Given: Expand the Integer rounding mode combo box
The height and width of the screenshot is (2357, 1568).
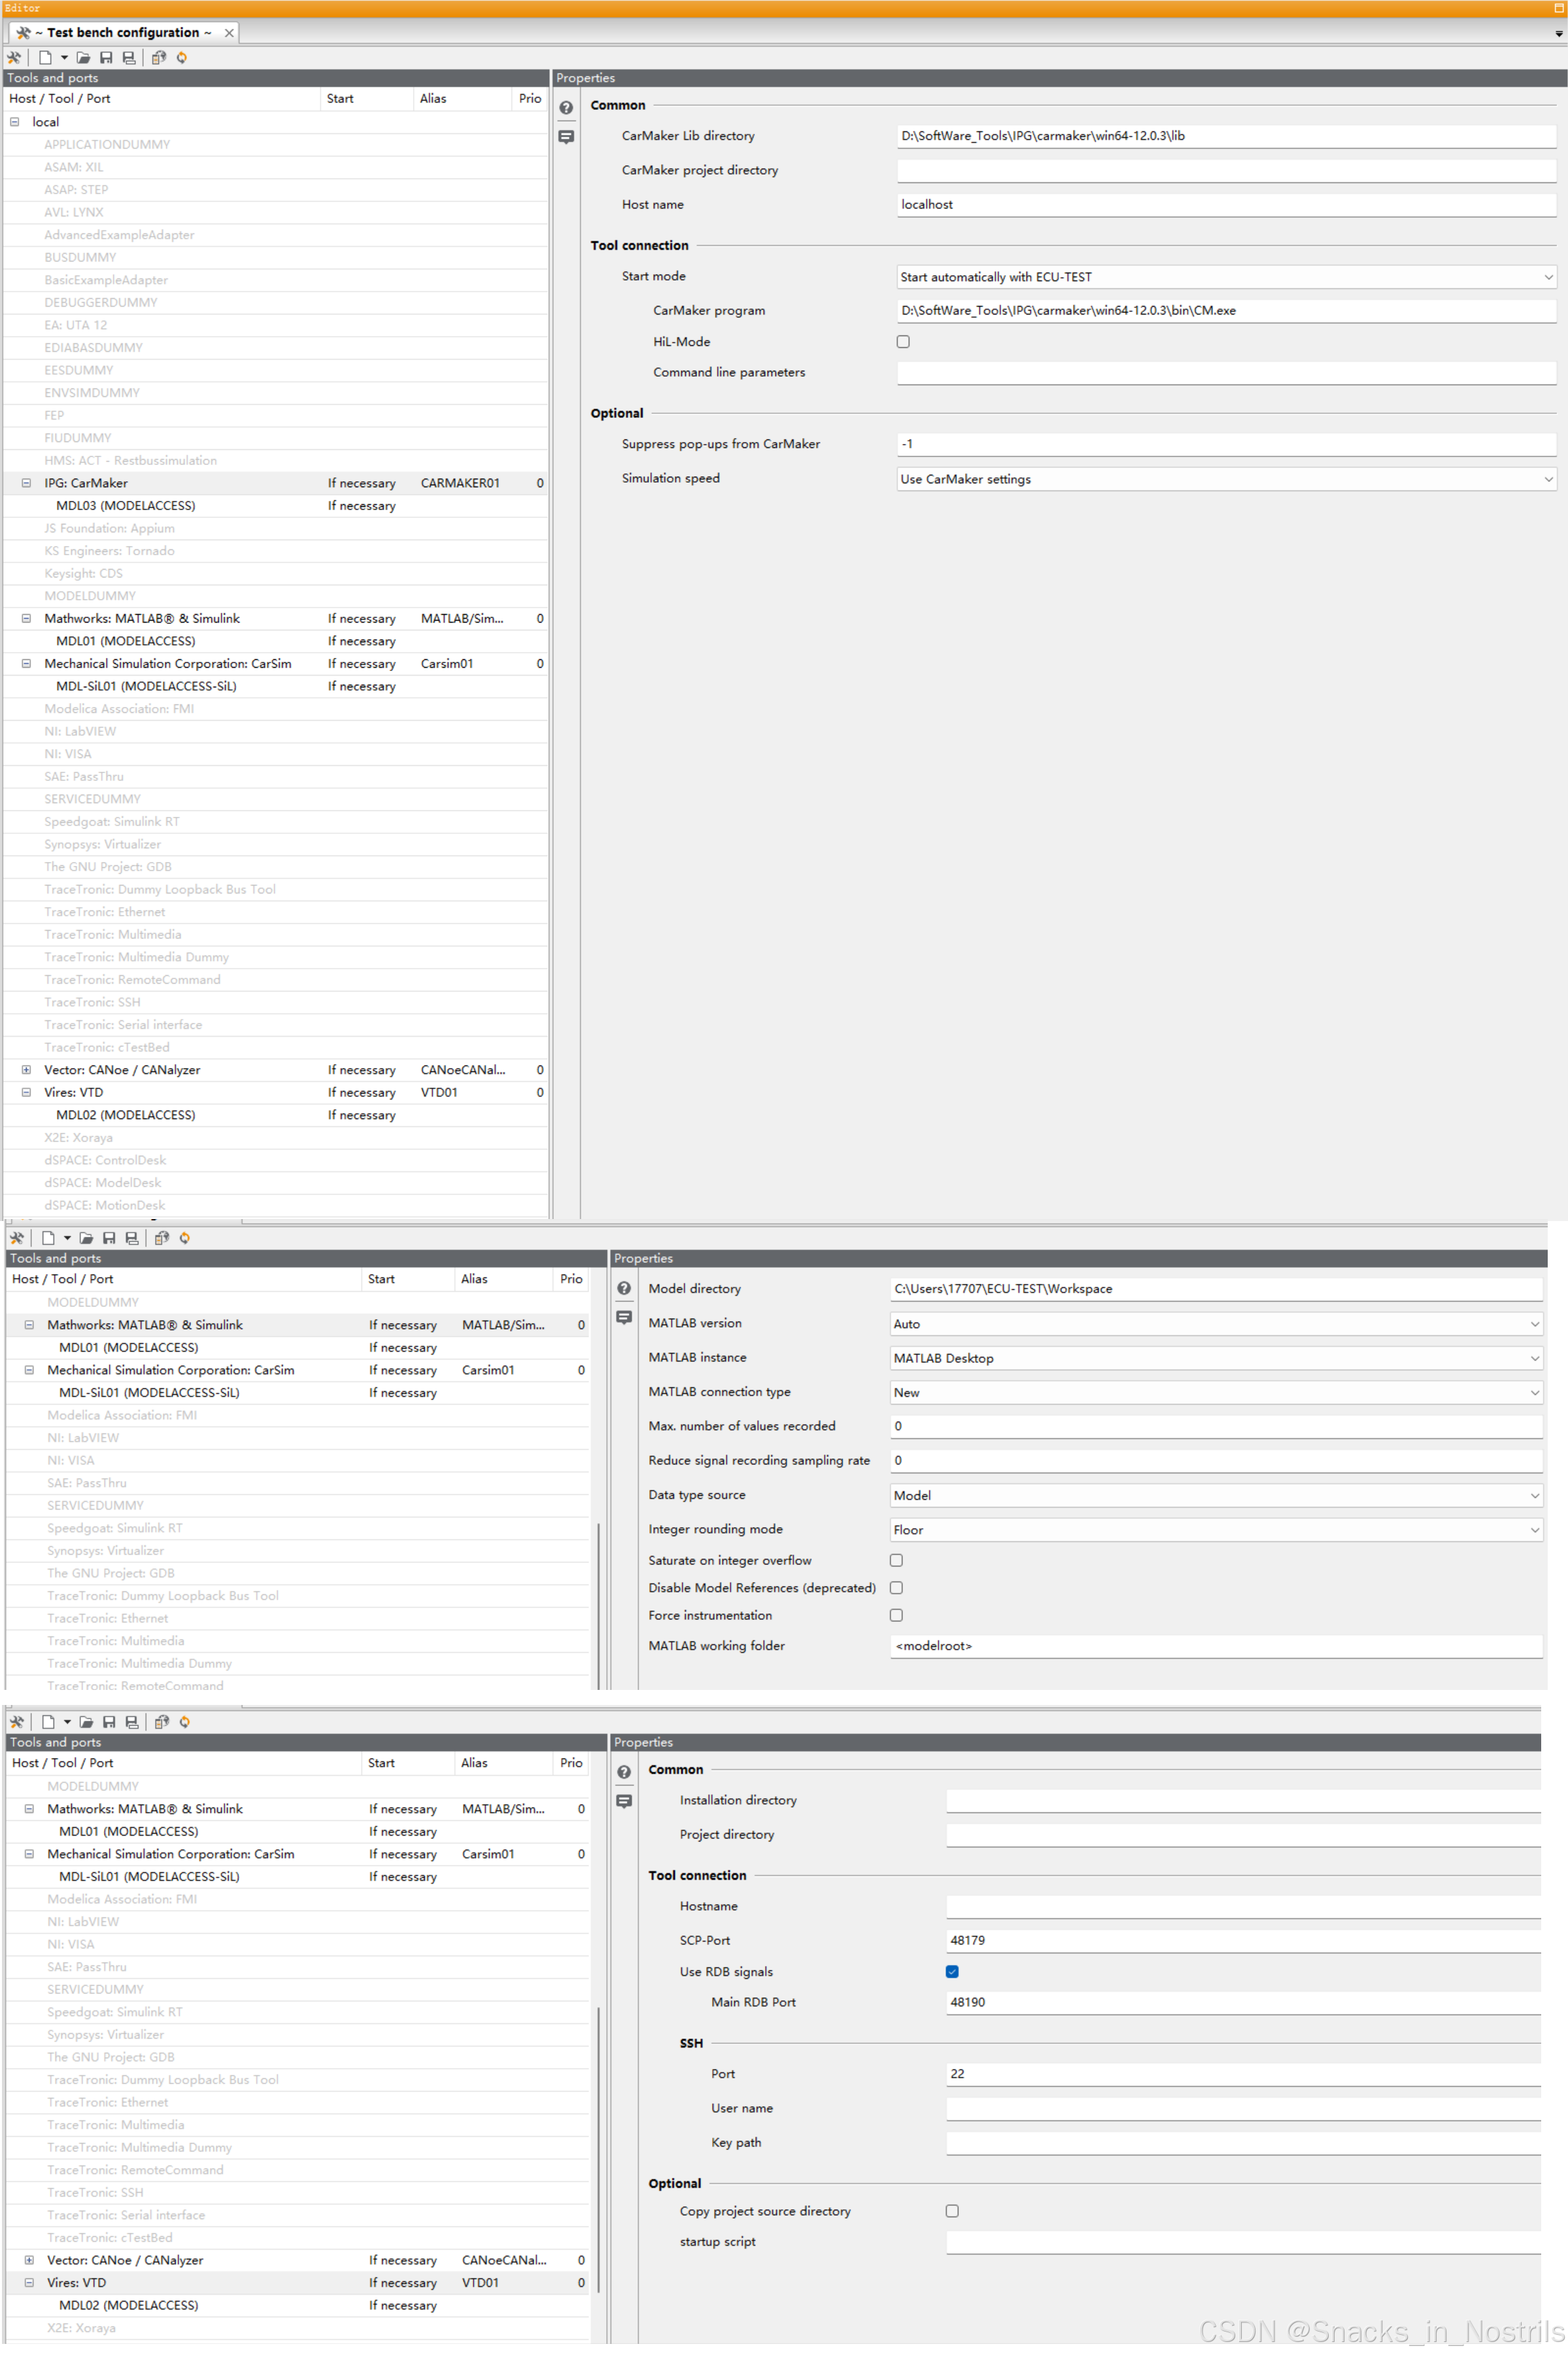Looking at the screenshot, I should (1216, 1530).
